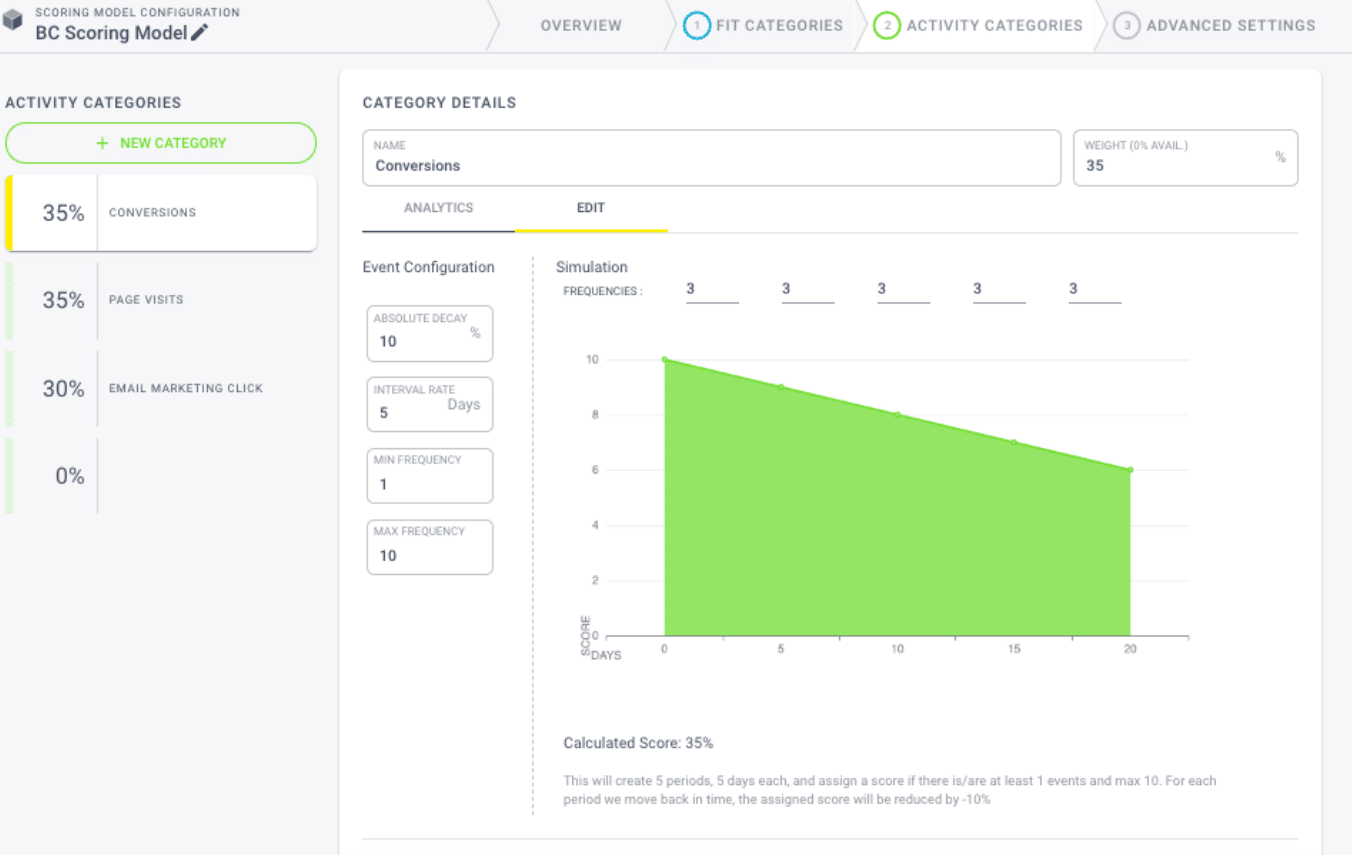Add a New Category
Screen dimensions: 1352x855
(x=161, y=143)
